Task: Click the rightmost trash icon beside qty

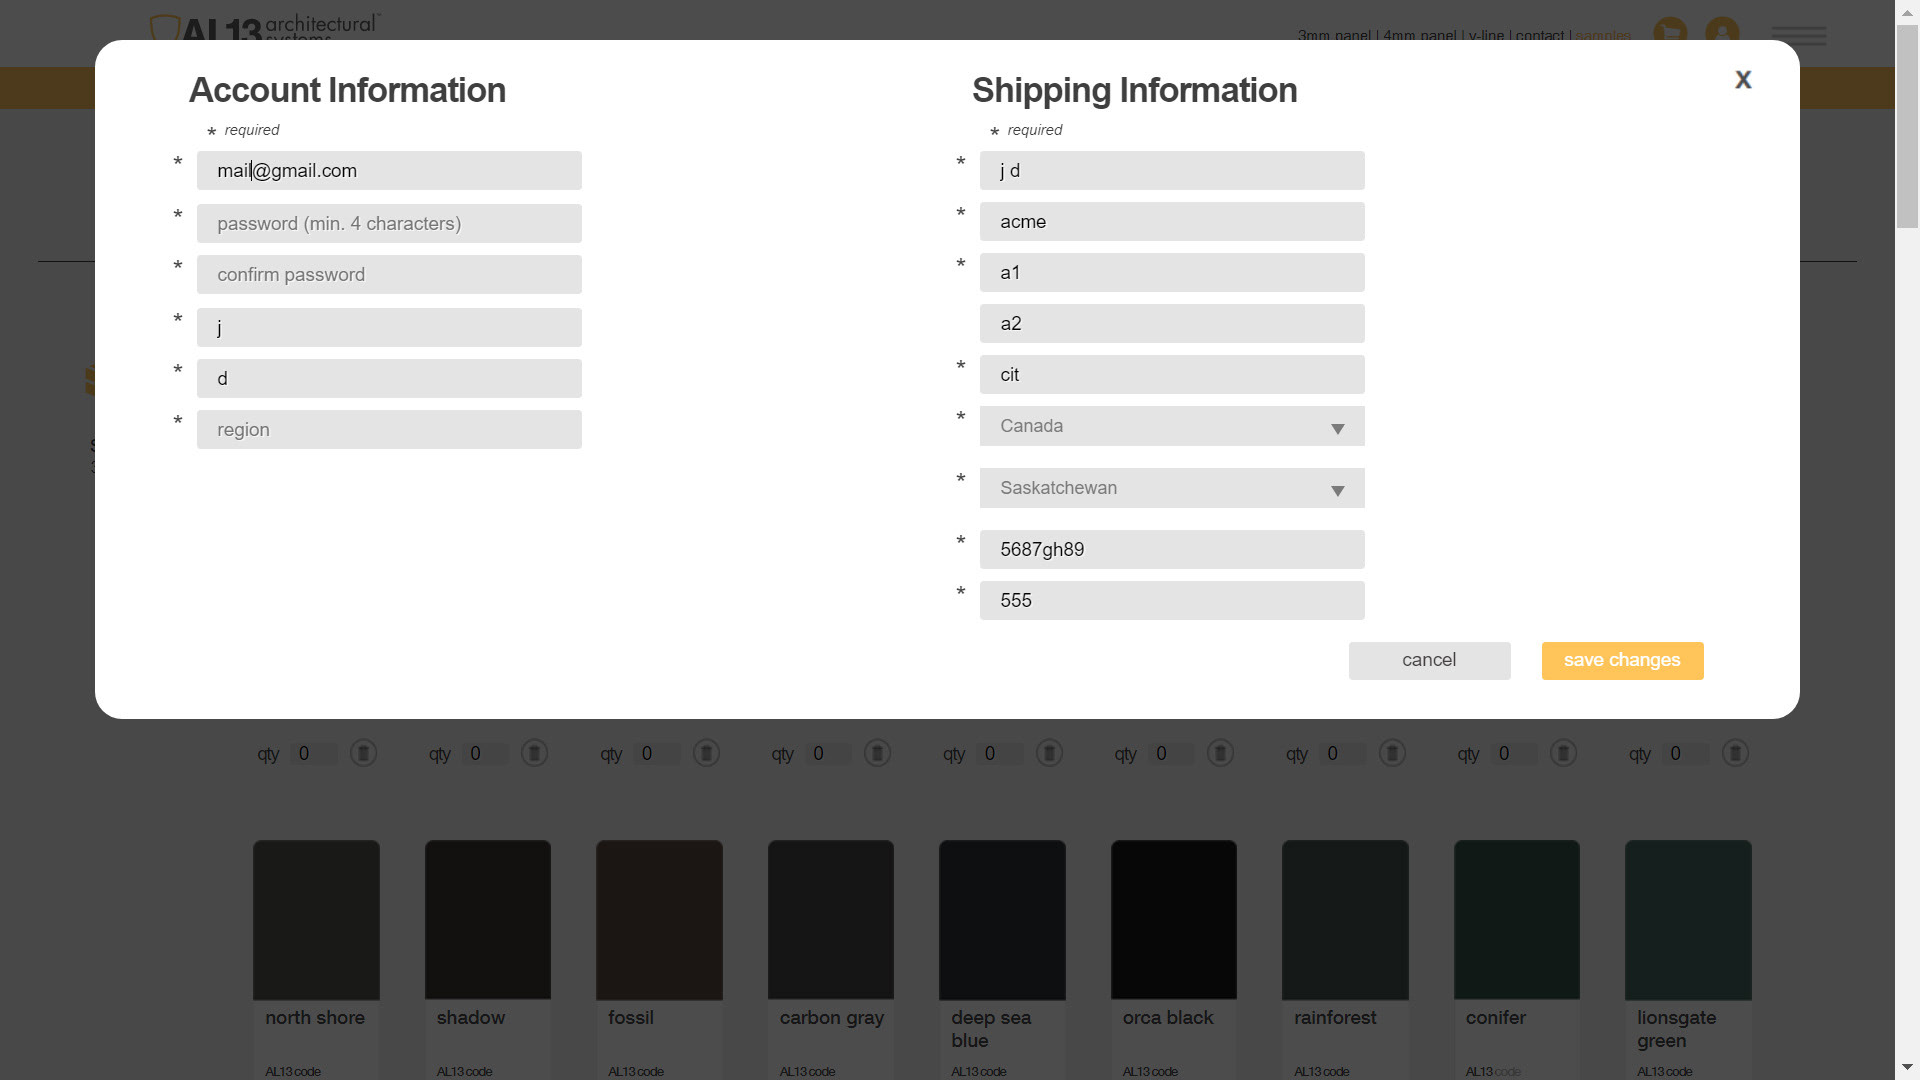Action: click(1735, 753)
